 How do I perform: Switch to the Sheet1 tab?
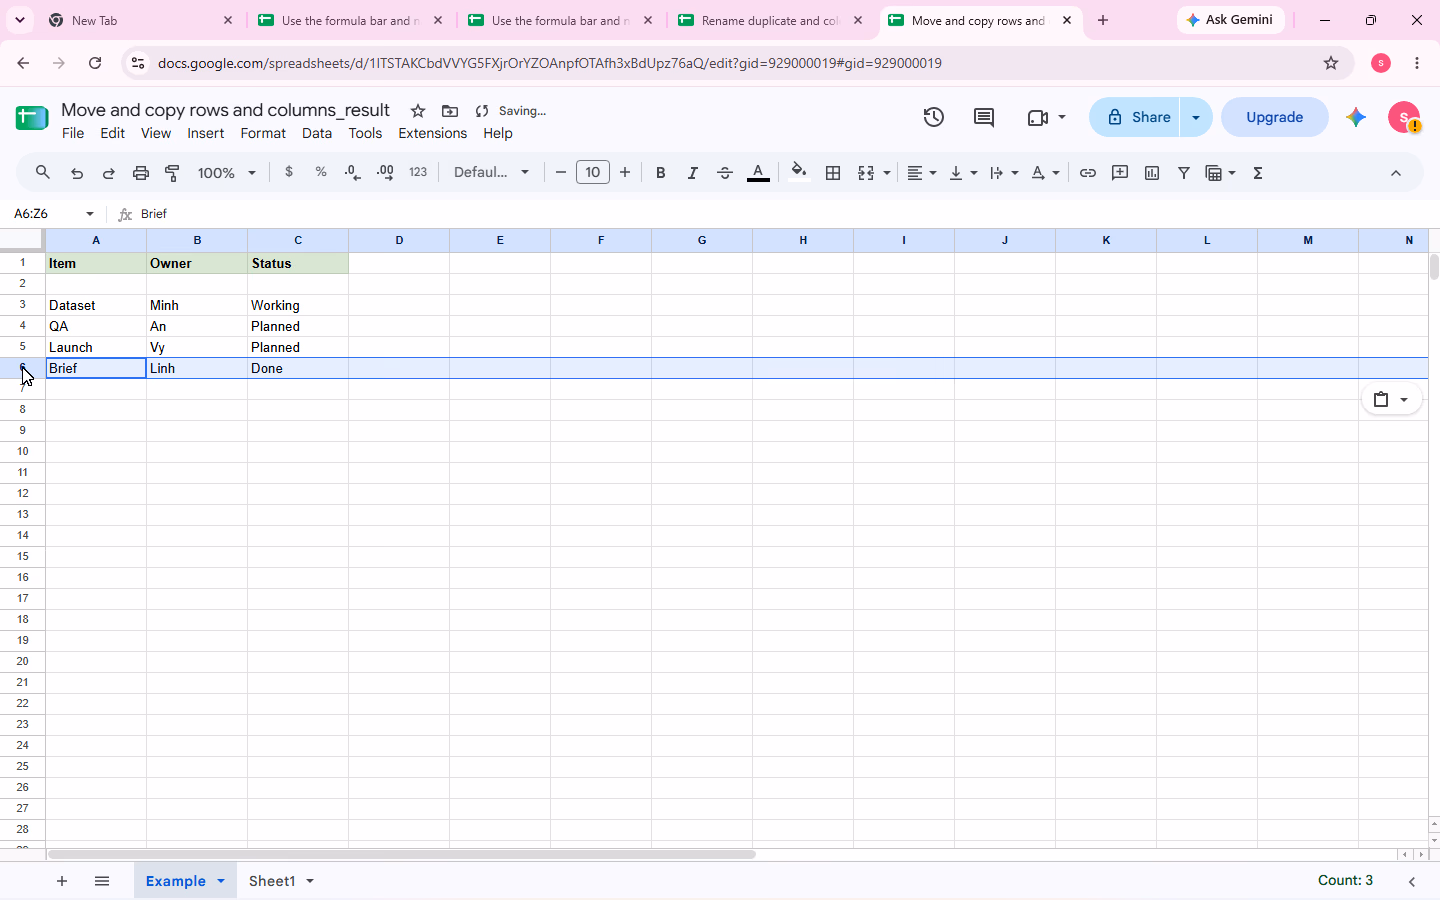pyautogui.click(x=272, y=881)
